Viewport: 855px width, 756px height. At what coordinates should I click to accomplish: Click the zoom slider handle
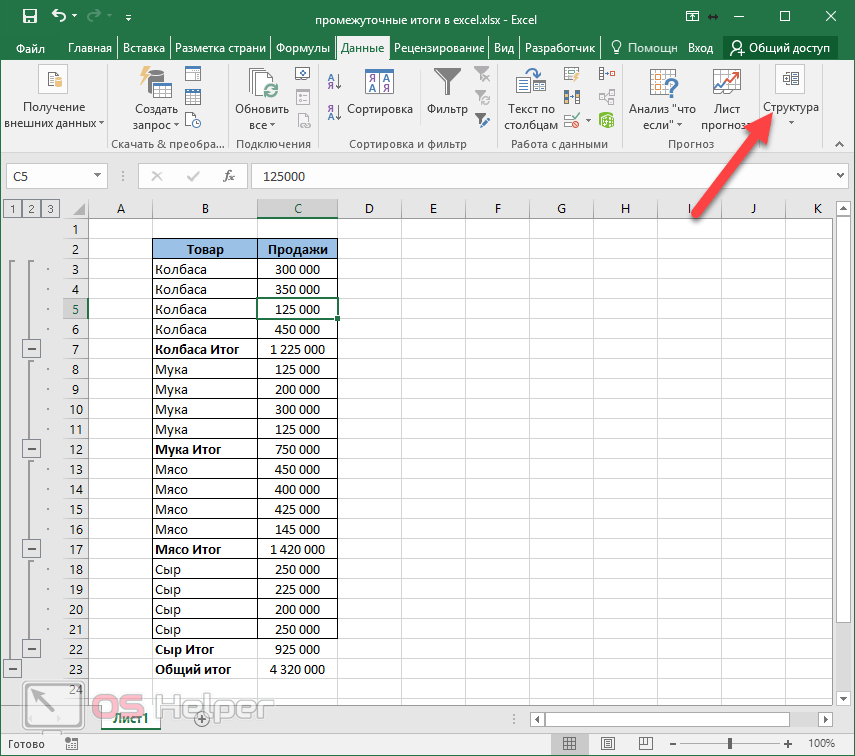point(730,743)
